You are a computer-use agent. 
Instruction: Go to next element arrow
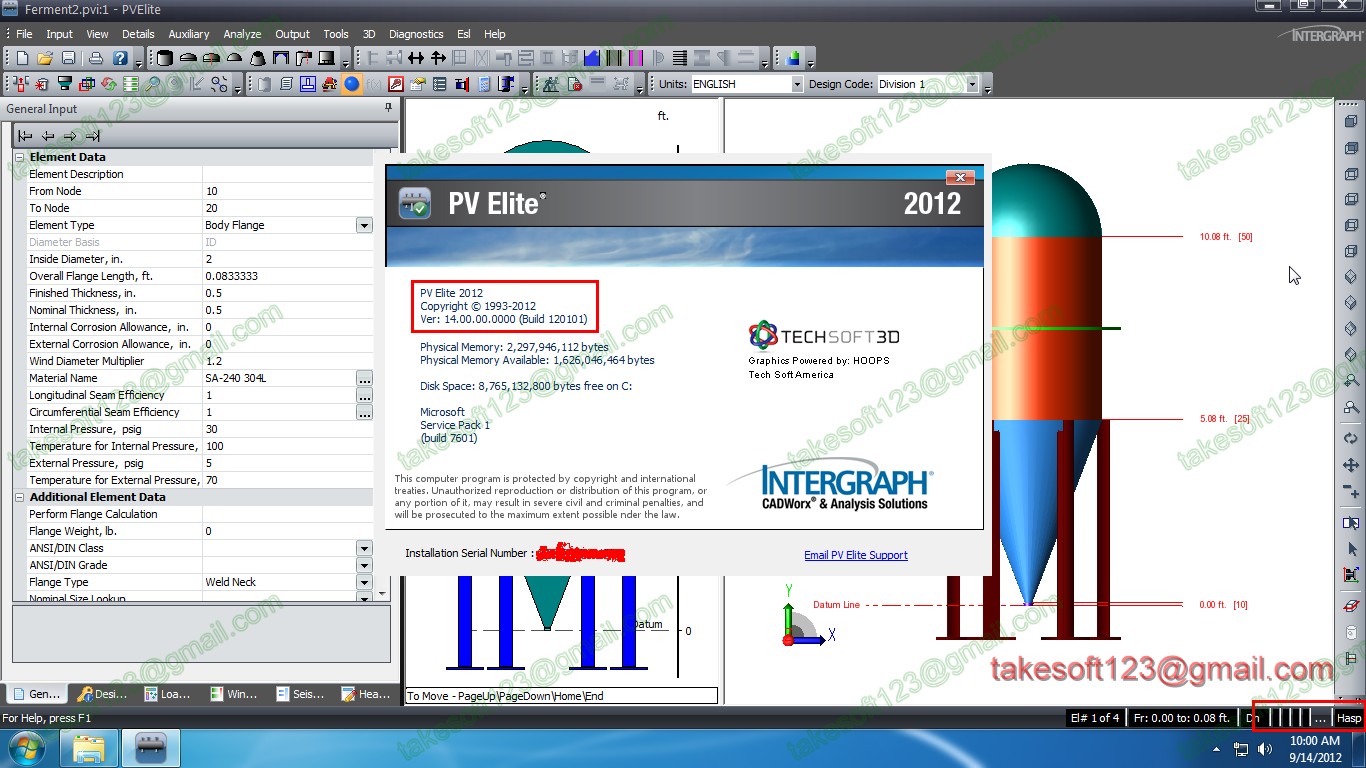click(x=70, y=136)
